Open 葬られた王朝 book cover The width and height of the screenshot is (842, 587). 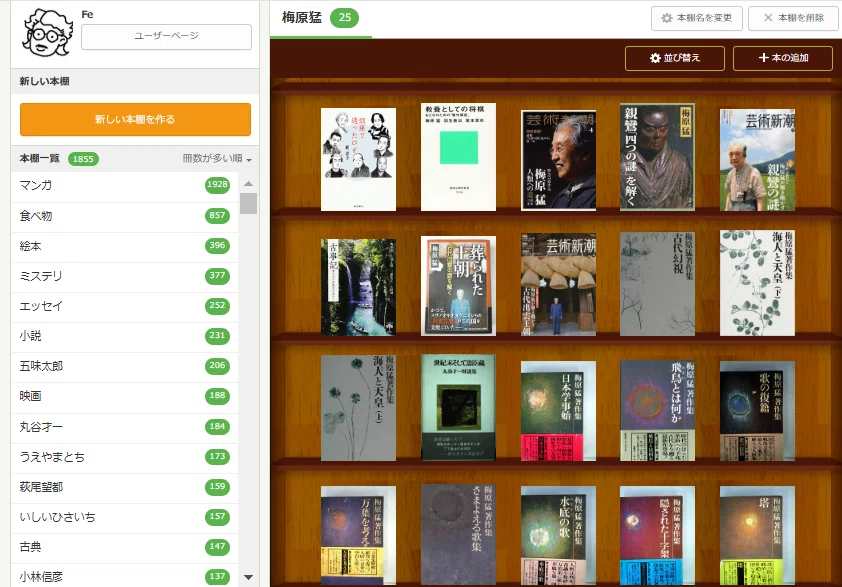point(458,286)
